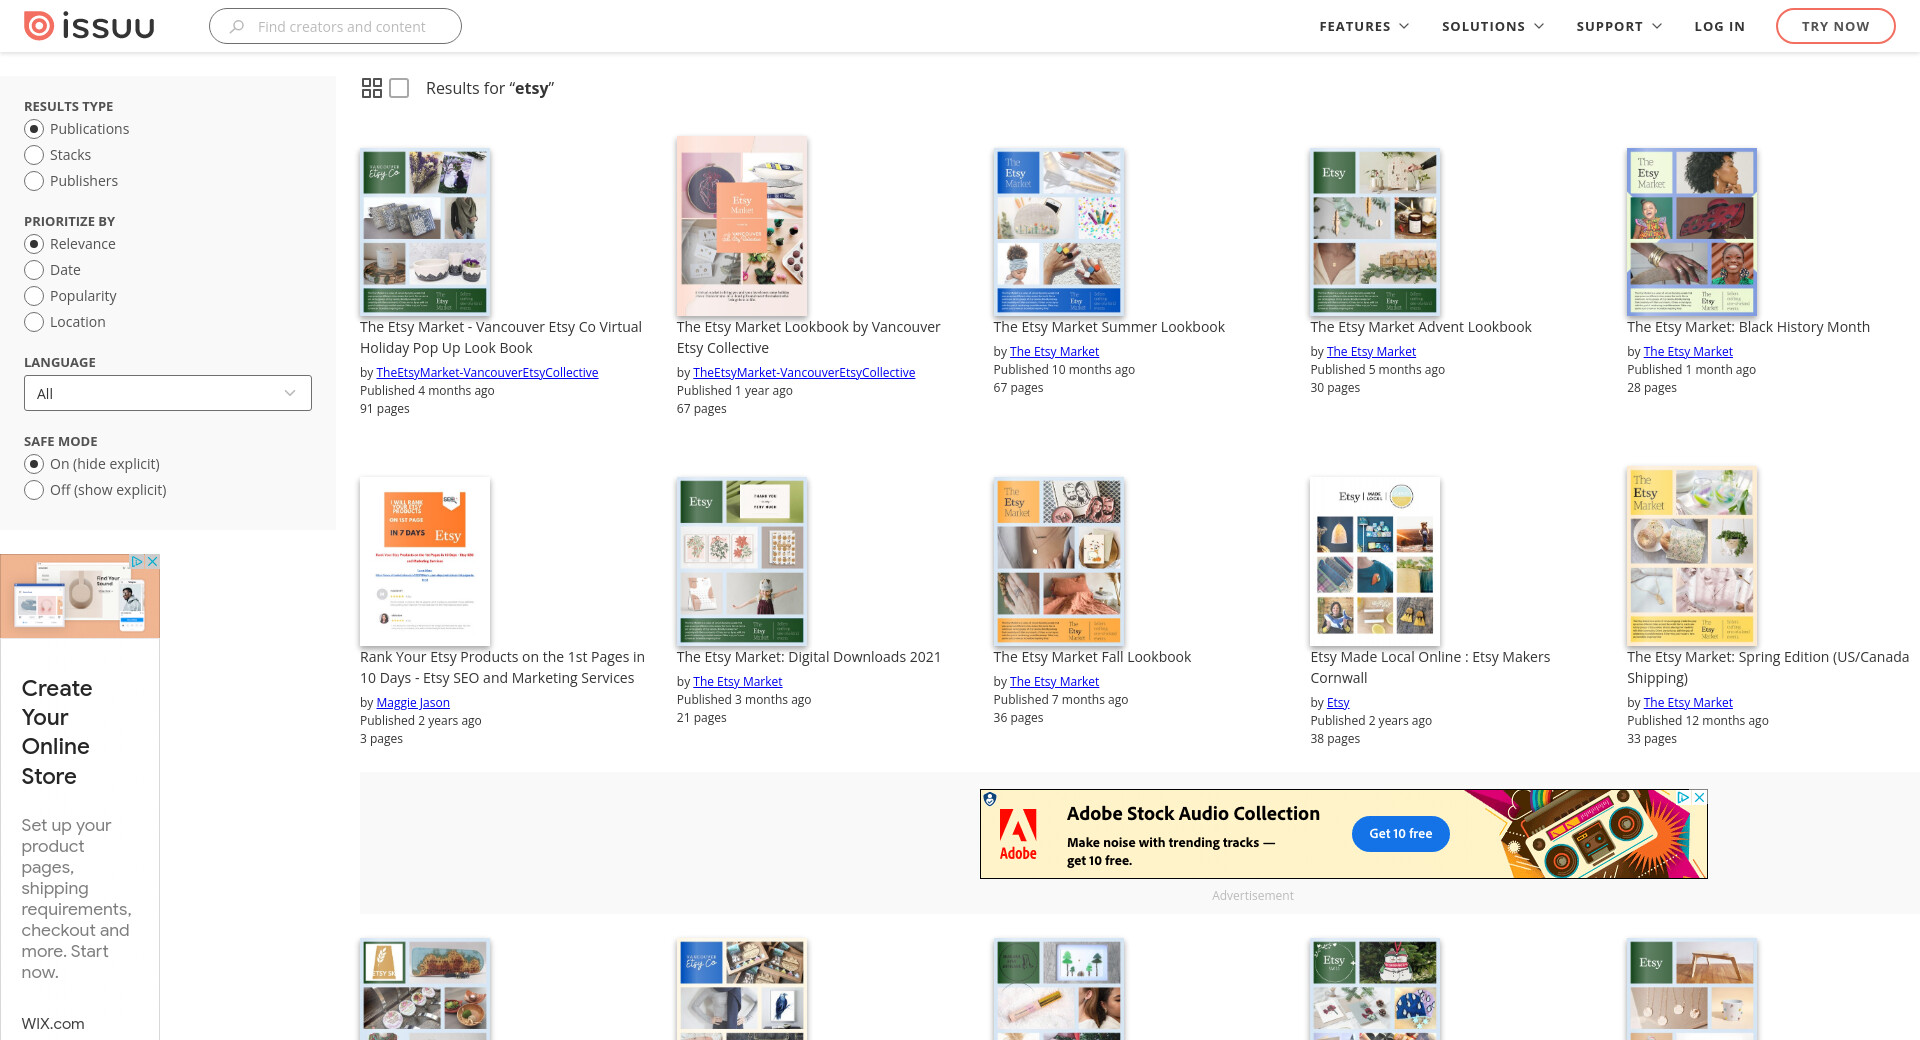Open the Language dropdown
The image size is (1920, 1040).
168,393
